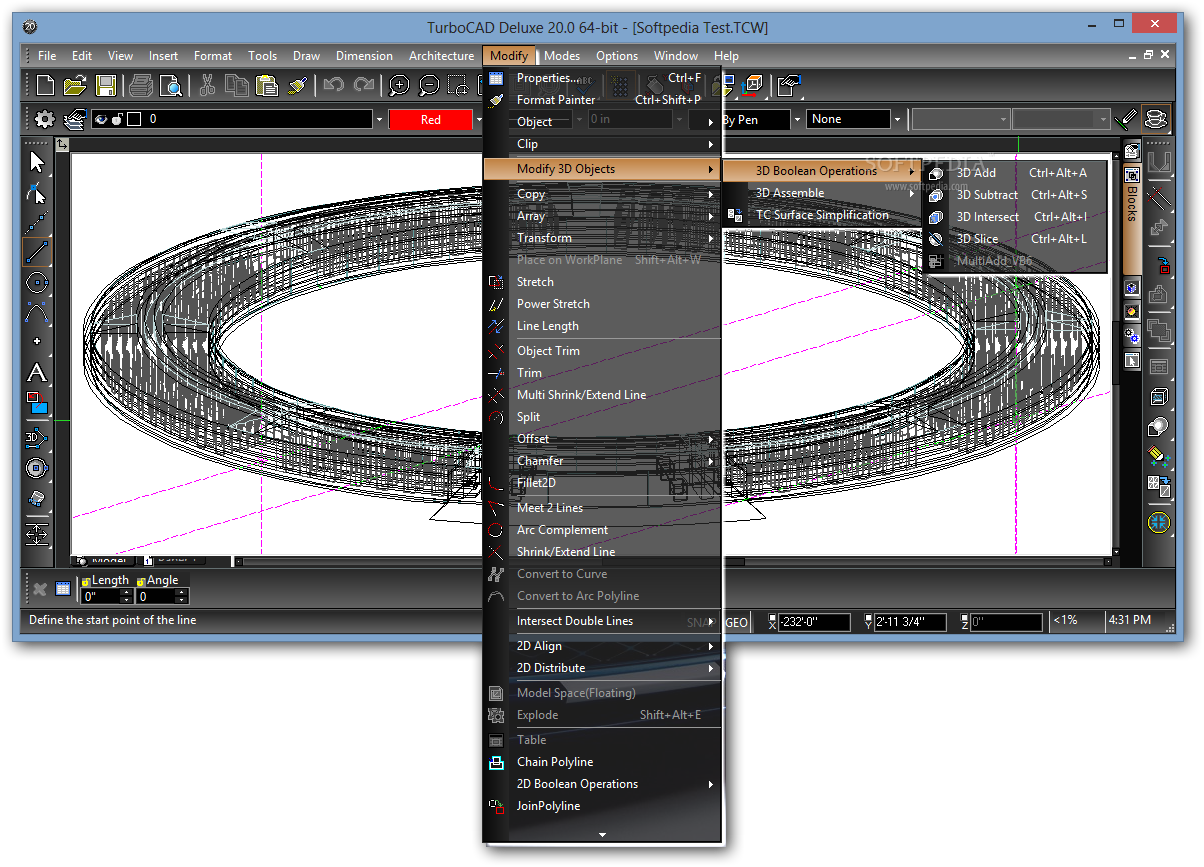Toggle the Length lock icon
This screenshot has height=867, width=1204.
coord(86,581)
